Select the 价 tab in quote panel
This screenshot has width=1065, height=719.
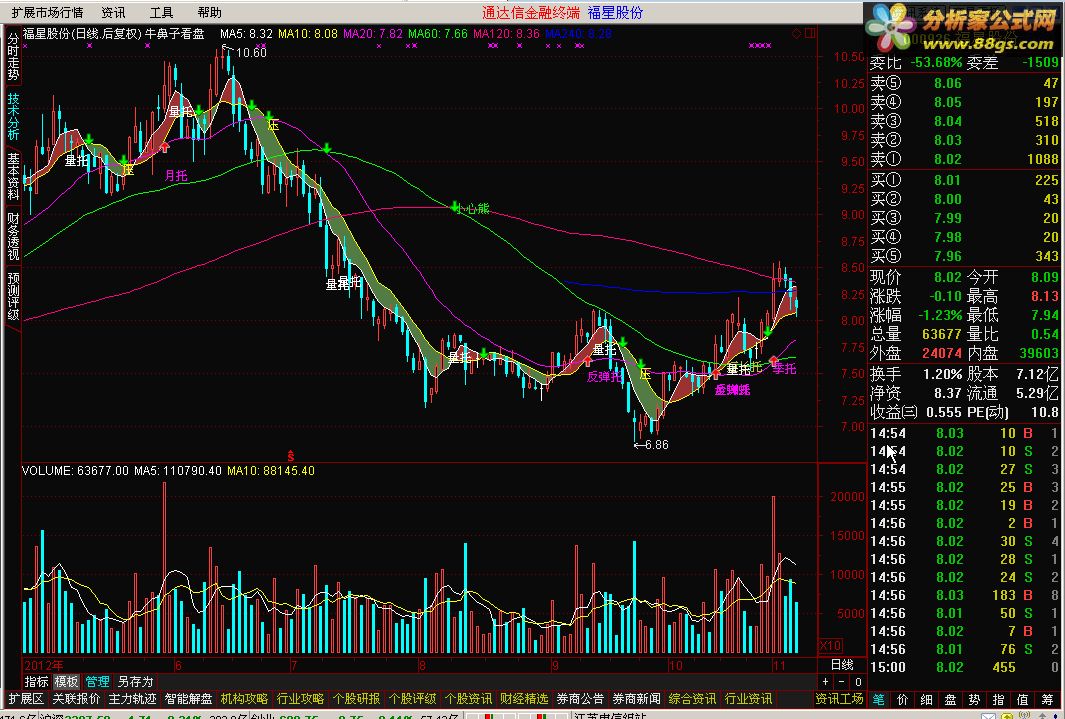pos(903,699)
